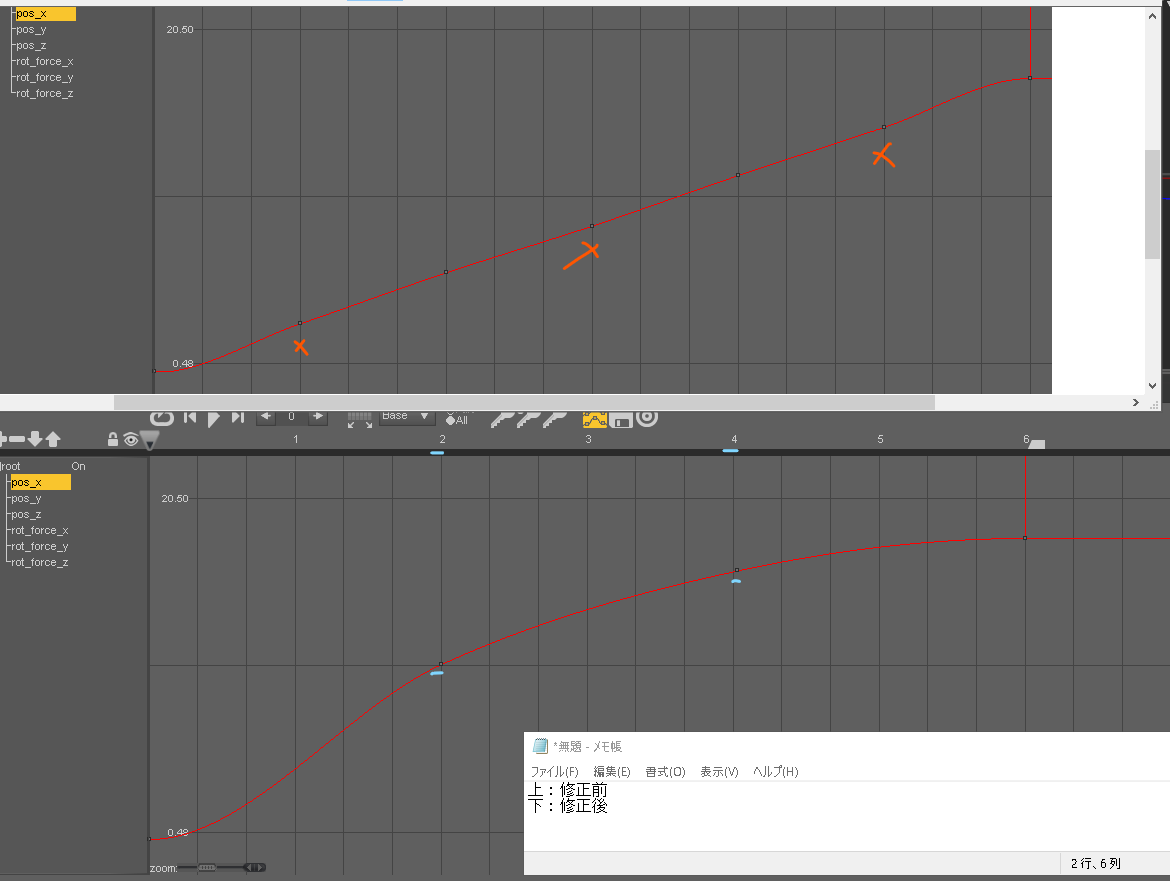Toggle the On state for root

[78, 466]
